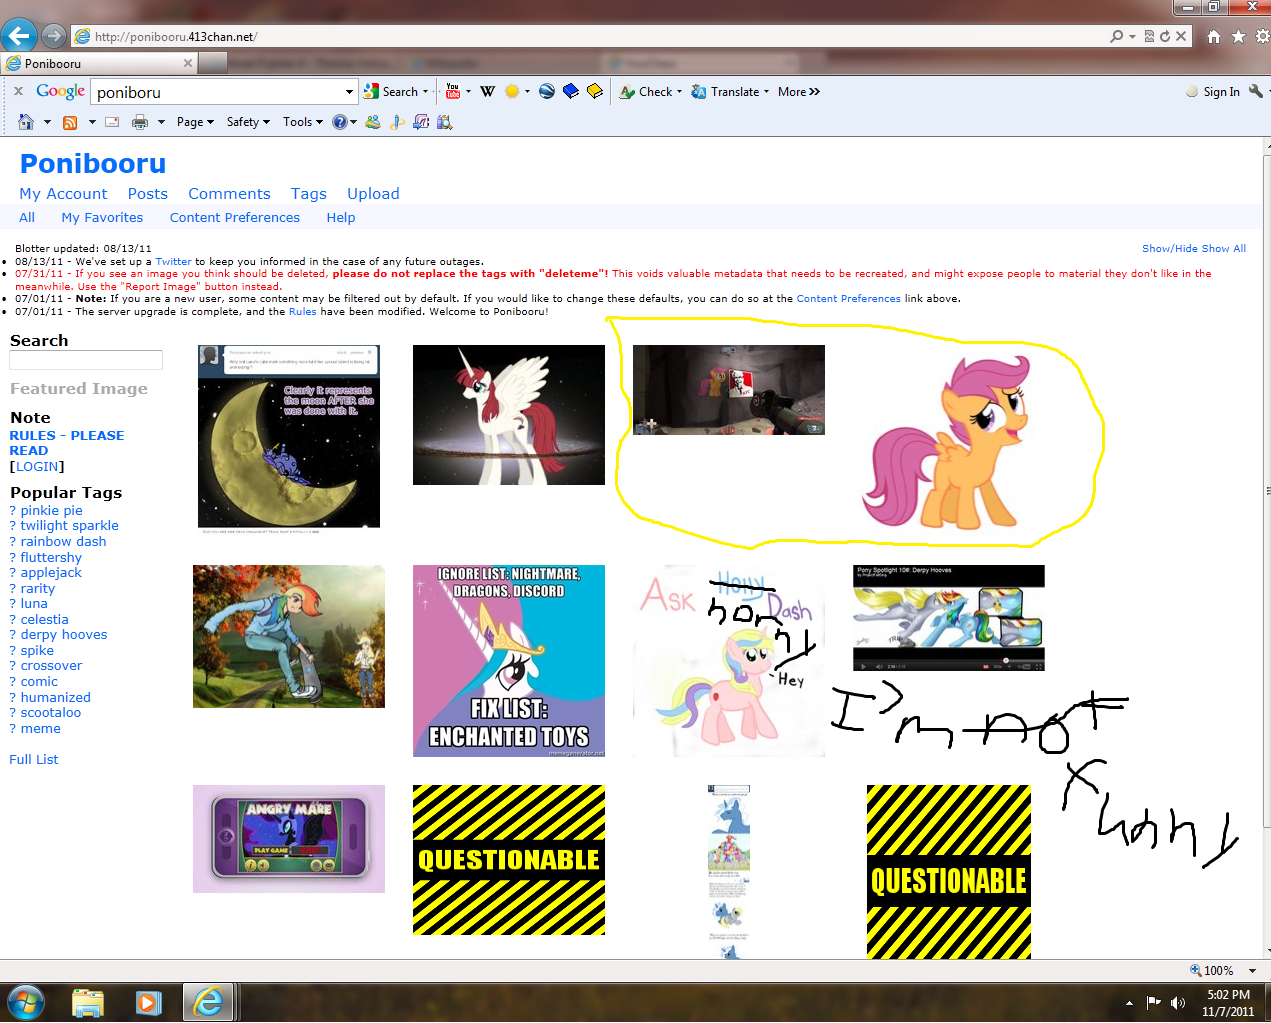This screenshot has height=1023, width=1271.
Task: Click the blue book toolbar icon
Action: pyautogui.click(x=571, y=91)
